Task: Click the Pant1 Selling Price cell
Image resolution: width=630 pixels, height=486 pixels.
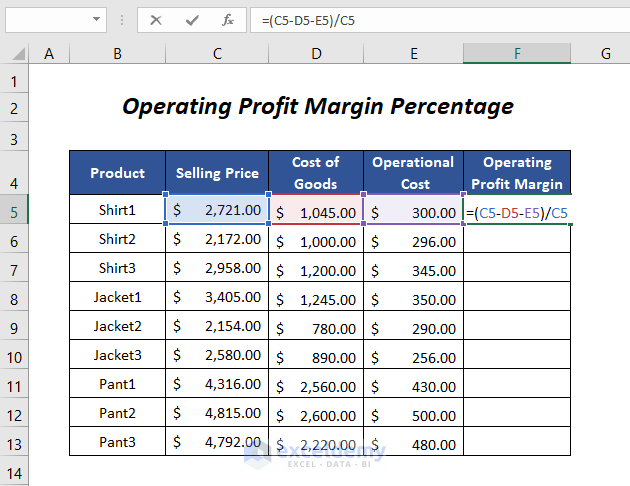Action: tap(217, 385)
